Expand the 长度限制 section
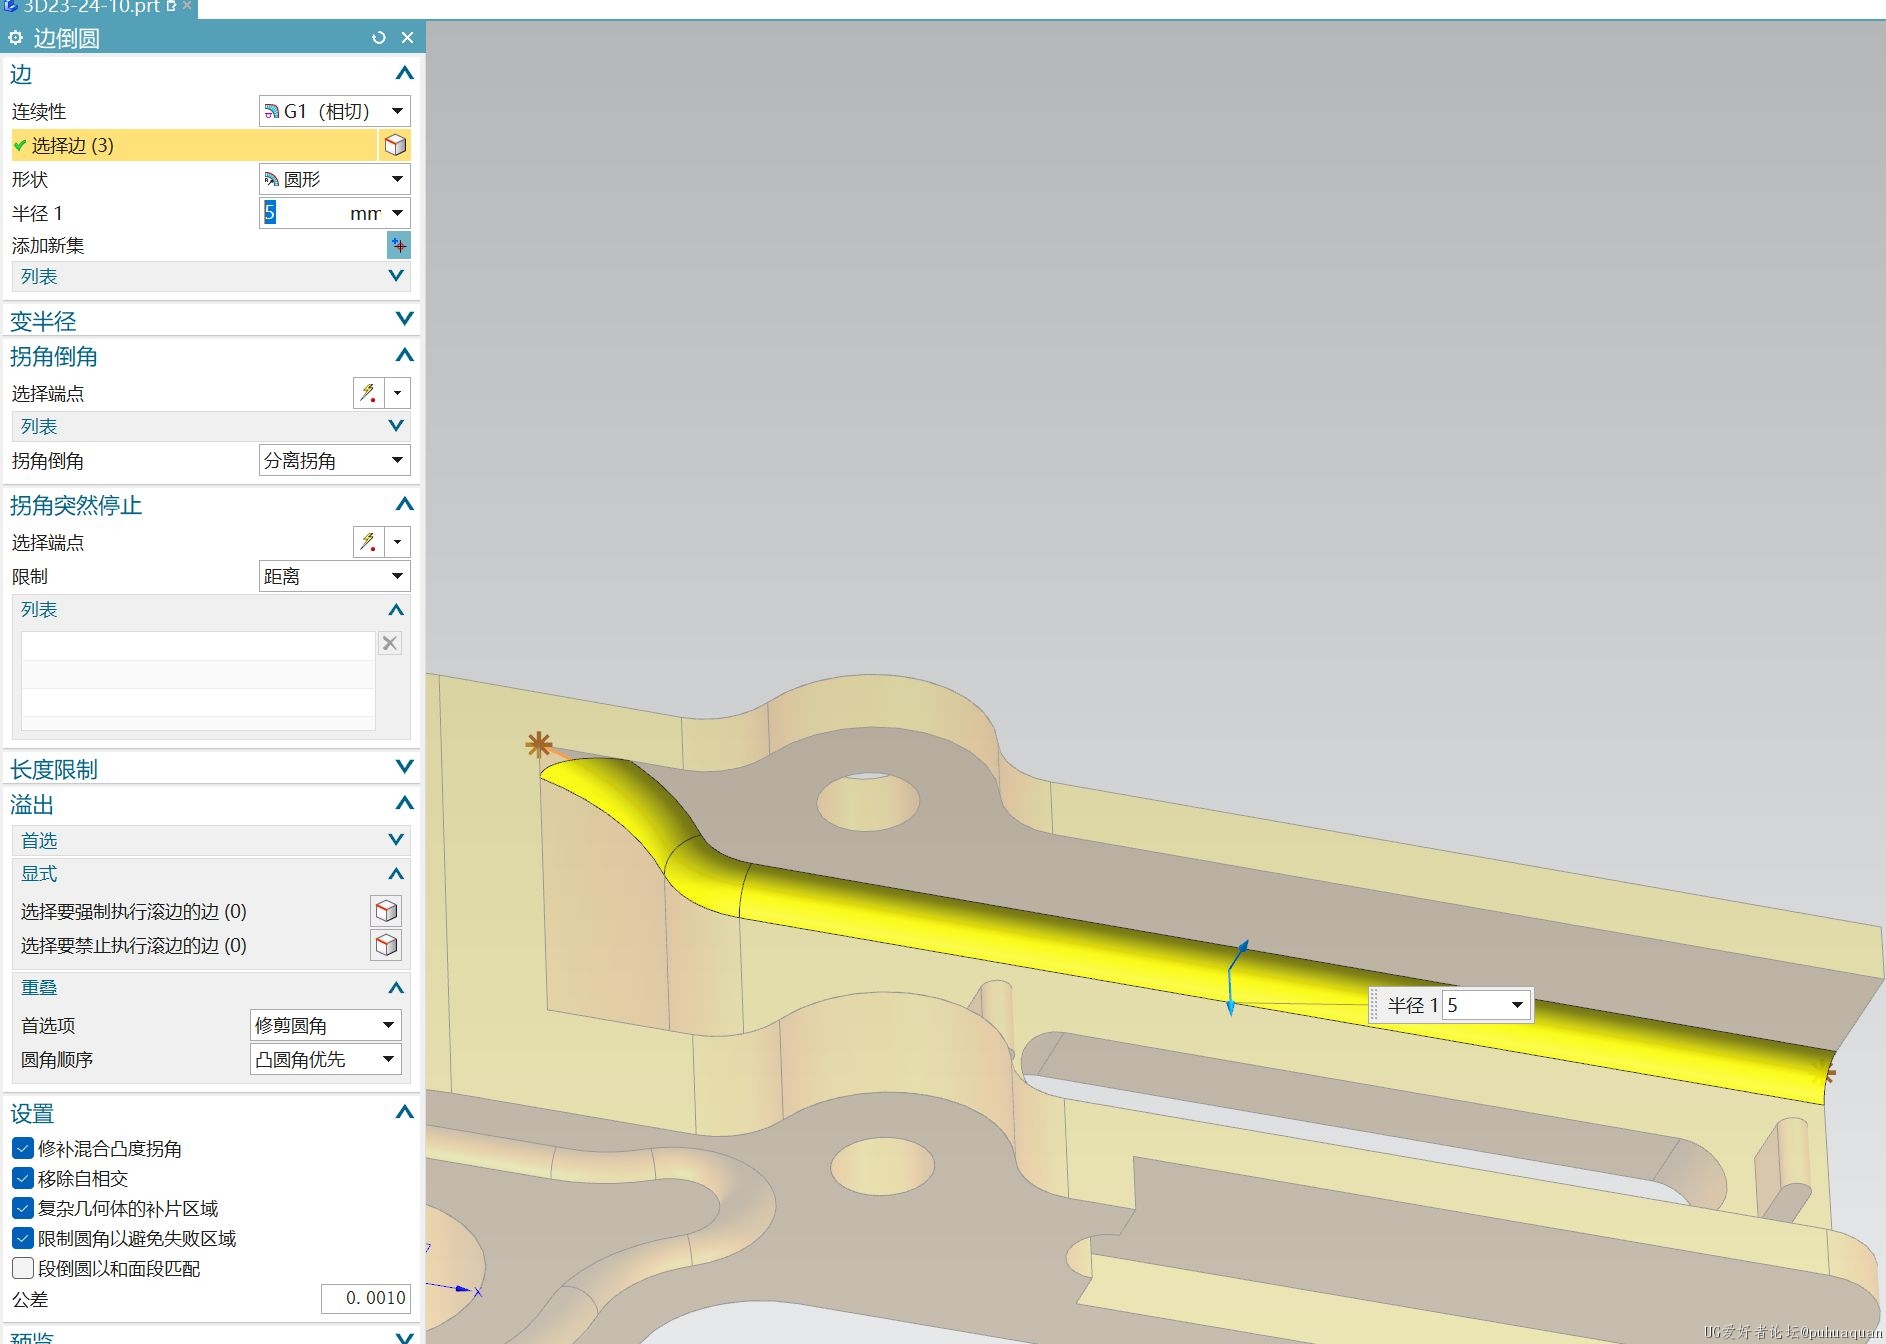Viewport: 1886px width, 1344px height. [404, 767]
